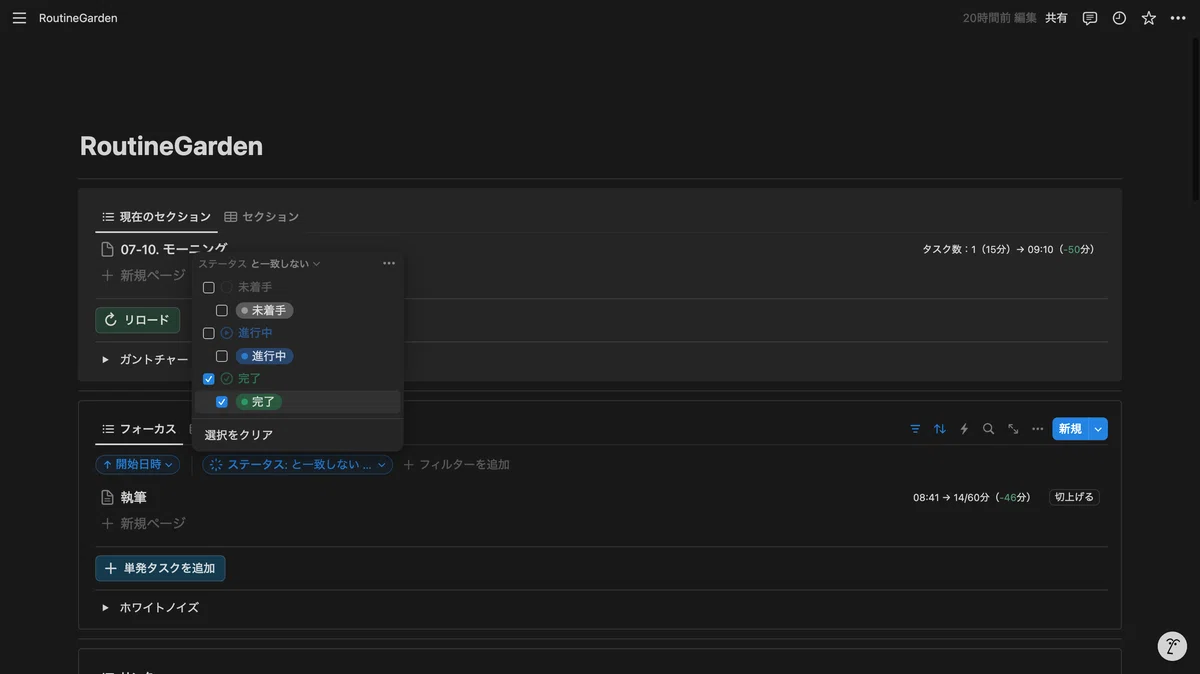The width and height of the screenshot is (1200, 674).
Task: Open the top-right page options ellipsis
Action: click(1178, 18)
